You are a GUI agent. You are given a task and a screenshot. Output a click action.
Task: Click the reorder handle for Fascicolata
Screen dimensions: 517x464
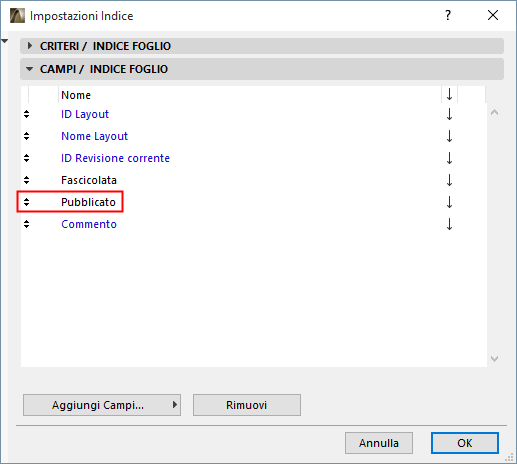coord(27,180)
